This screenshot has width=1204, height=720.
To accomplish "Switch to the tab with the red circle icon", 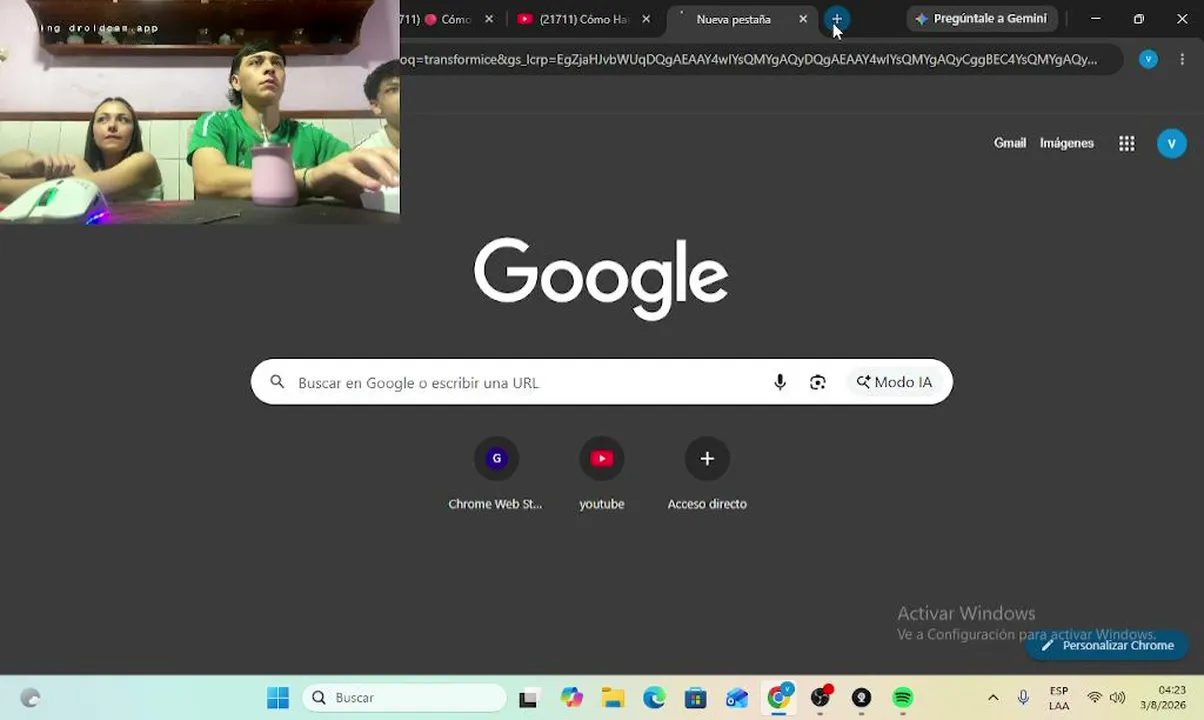I will click(447, 19).
